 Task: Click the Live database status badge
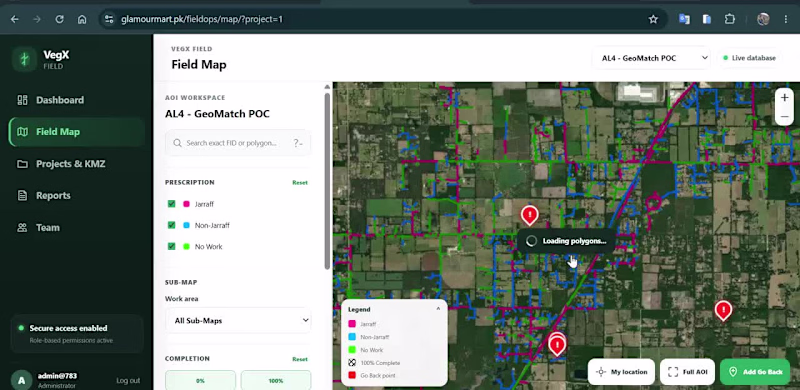pyautogui.click(x=749, y=58)
